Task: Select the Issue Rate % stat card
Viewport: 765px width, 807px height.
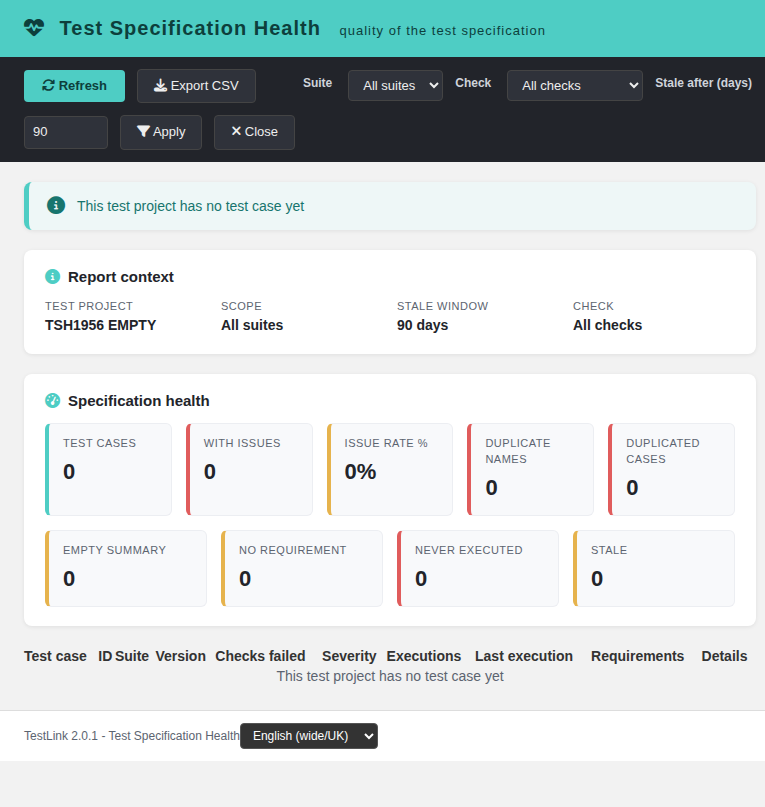Action: pyautogui.click(x=390, y=469)
